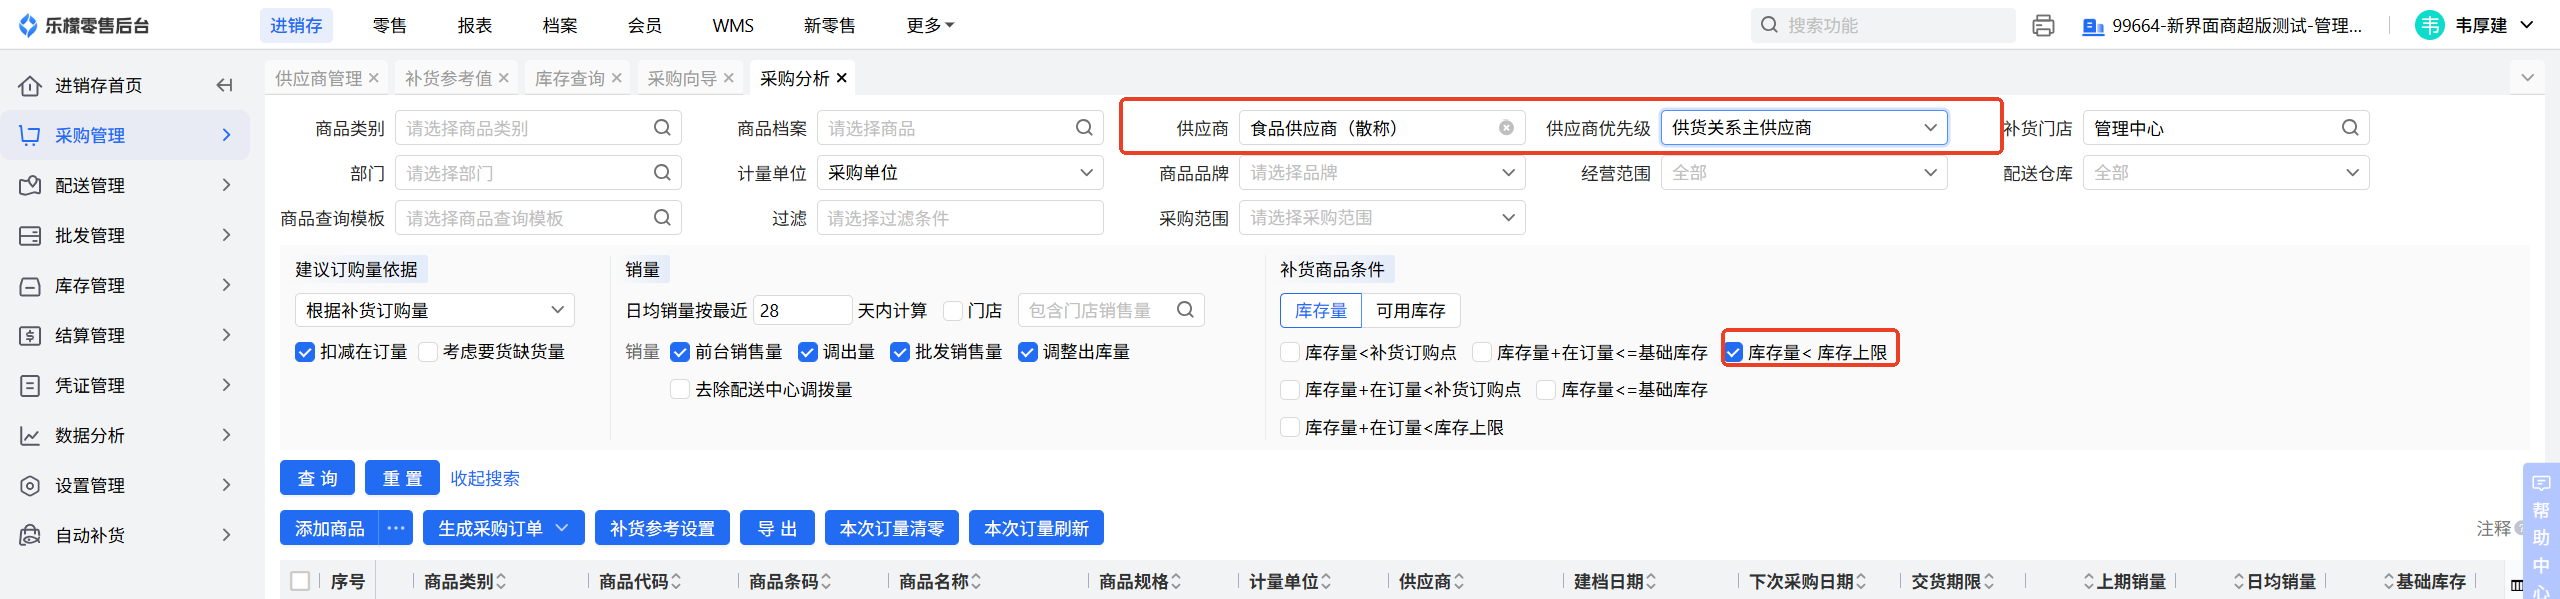Click the 导出 button
Image resolution: width=2560 pixels, height=599 pixels.
coord(777,528)
